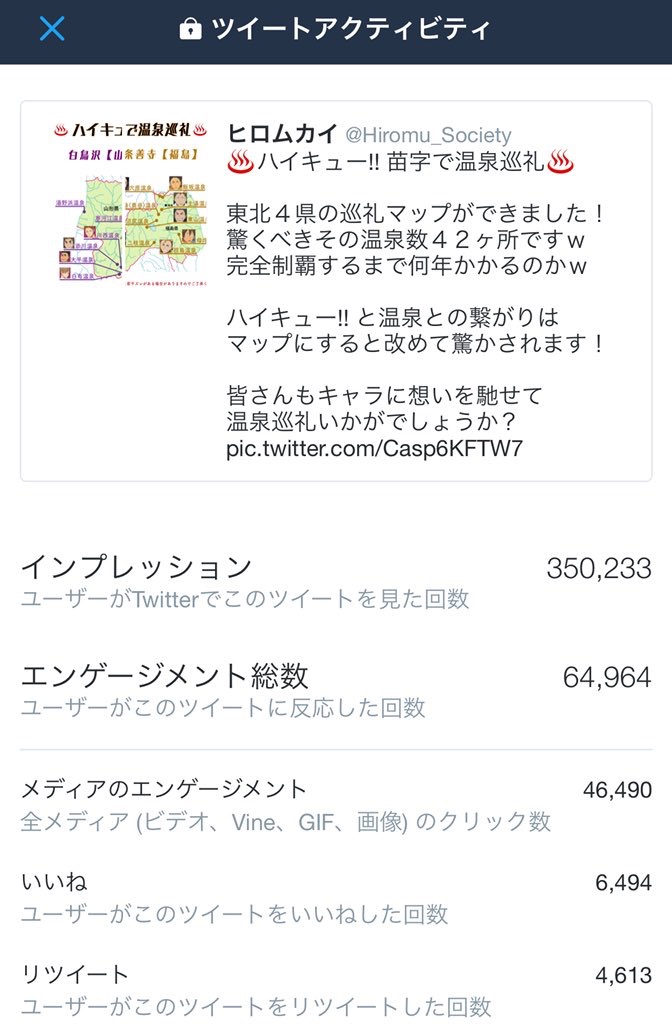
Task: Click the @Hiromu_Society handle
Action: point(428,135)
